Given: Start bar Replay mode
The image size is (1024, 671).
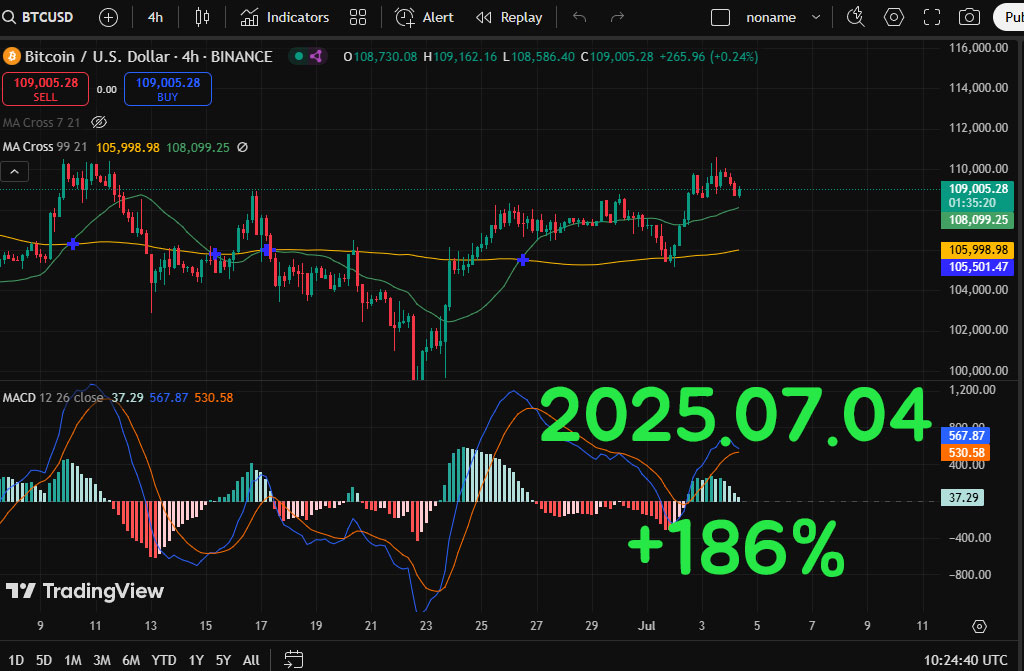Looking at the screenshot, I should coord(509,18).
